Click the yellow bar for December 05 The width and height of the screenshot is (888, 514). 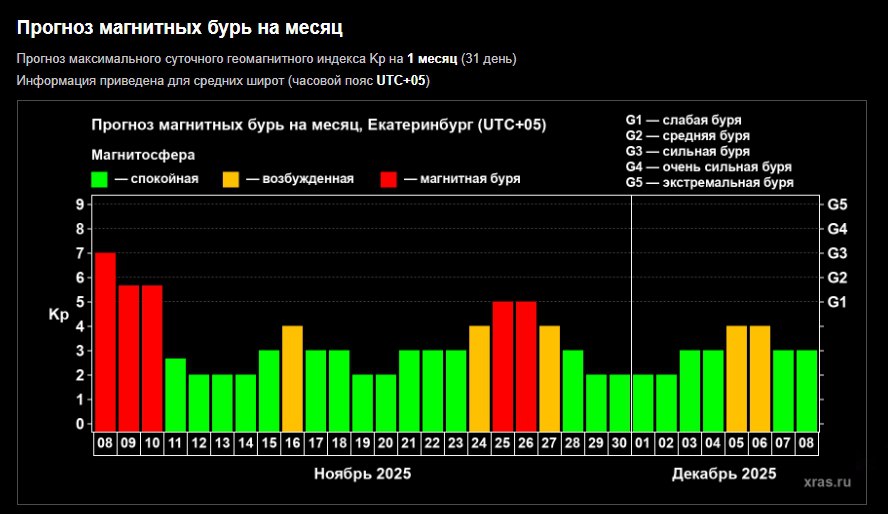click(x=737, y=376)
